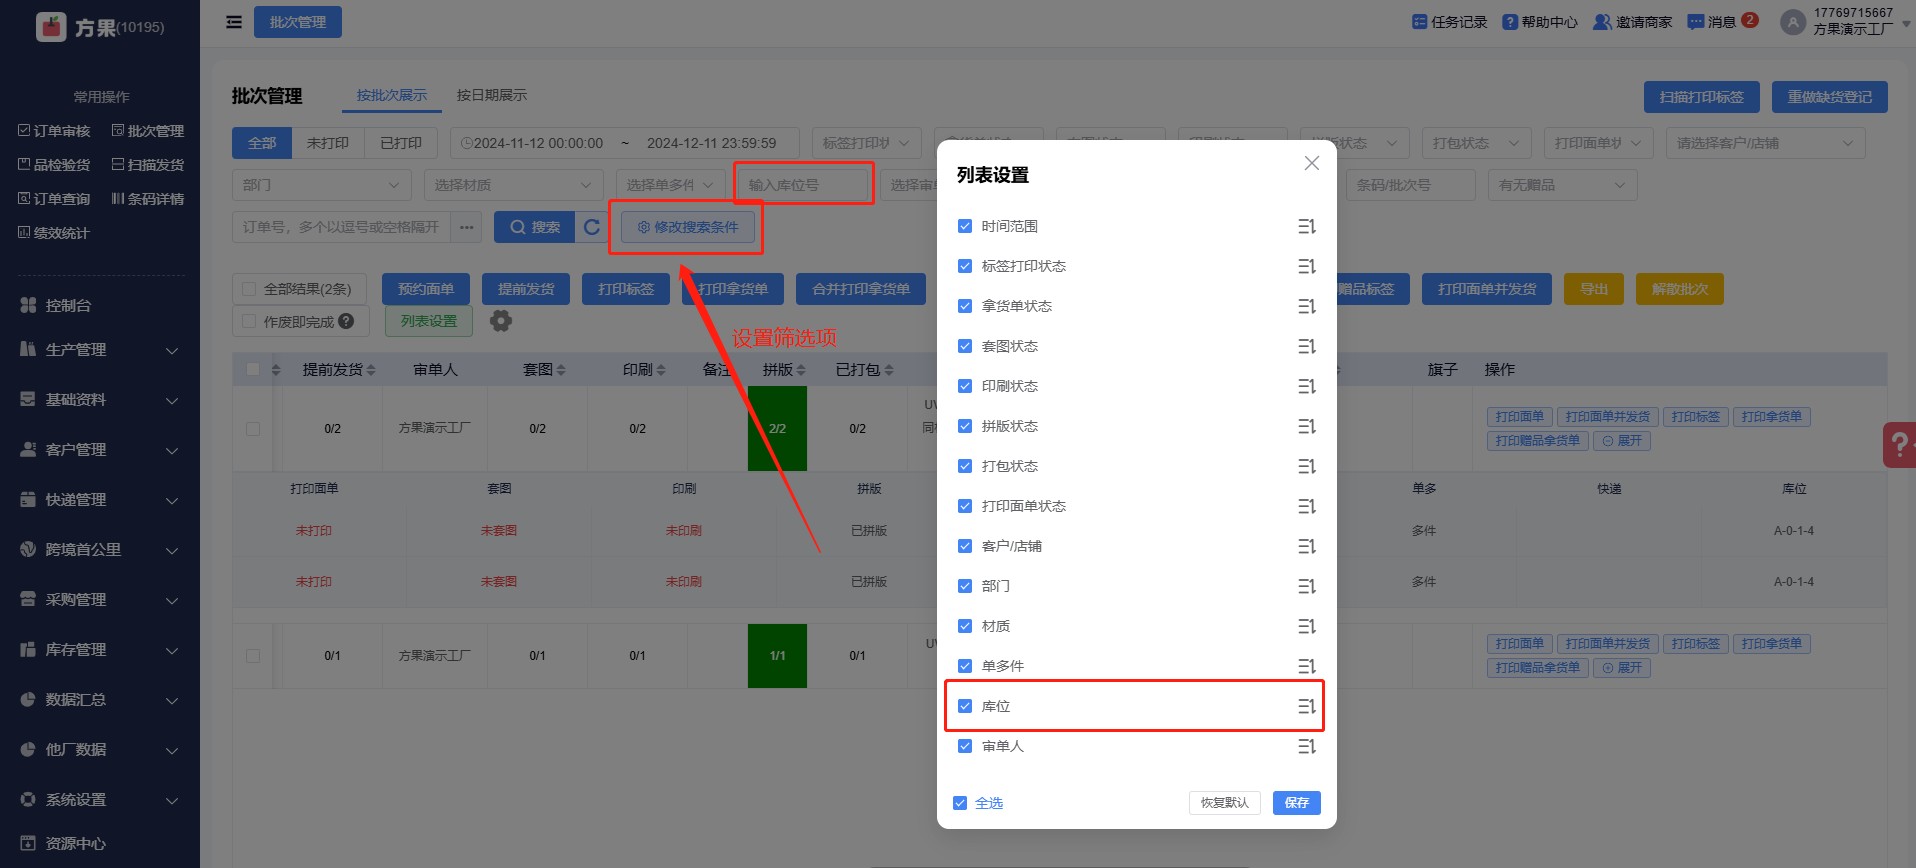The width and height of the screenshot is (1916, 868).
Task: Click the sort handle for 客户/店铺
Action: pos(1306,546)
